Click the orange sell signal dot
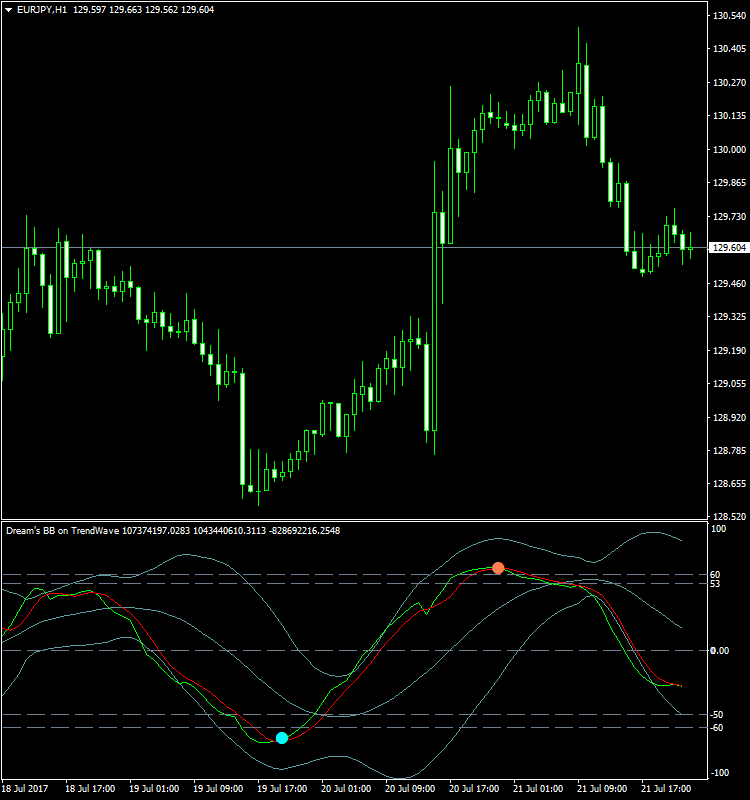 point(498,568)
